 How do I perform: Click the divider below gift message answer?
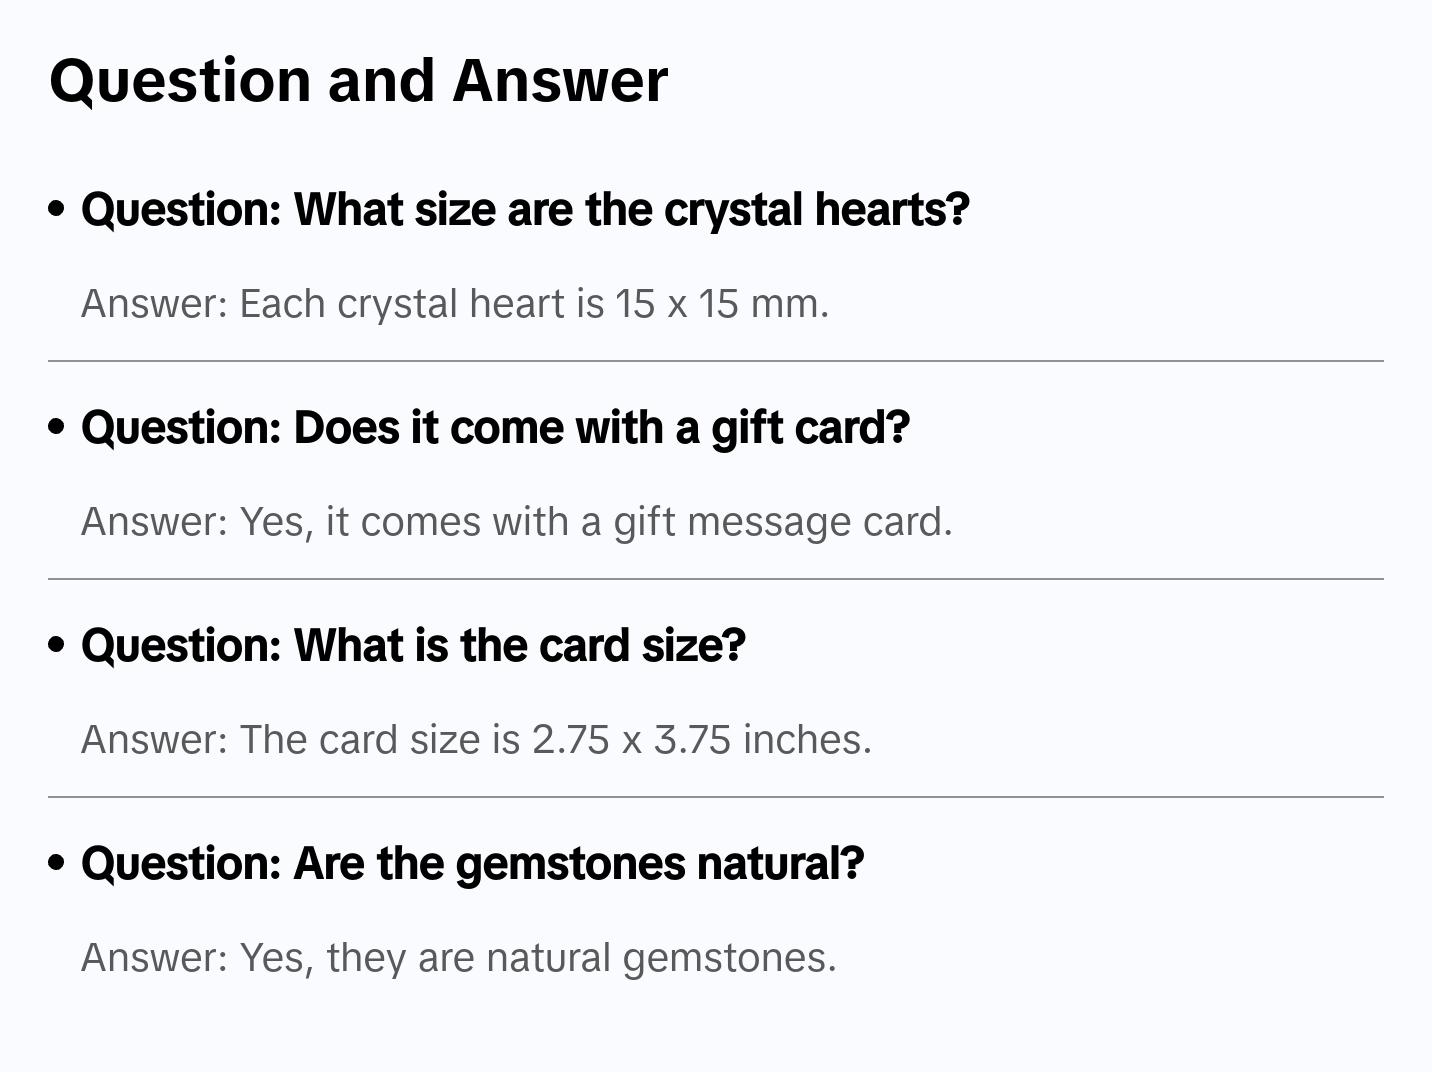click(716, 579)
